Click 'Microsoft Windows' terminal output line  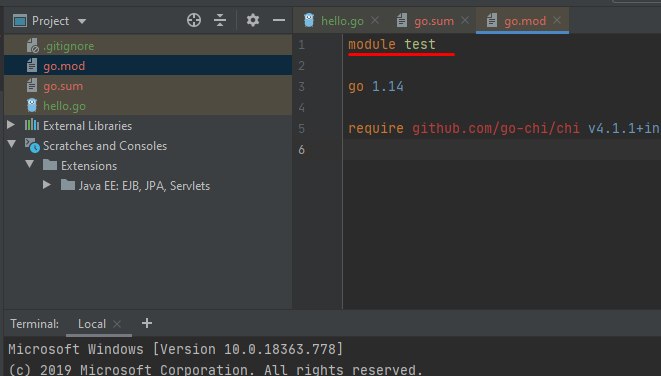tap(176, 349)
